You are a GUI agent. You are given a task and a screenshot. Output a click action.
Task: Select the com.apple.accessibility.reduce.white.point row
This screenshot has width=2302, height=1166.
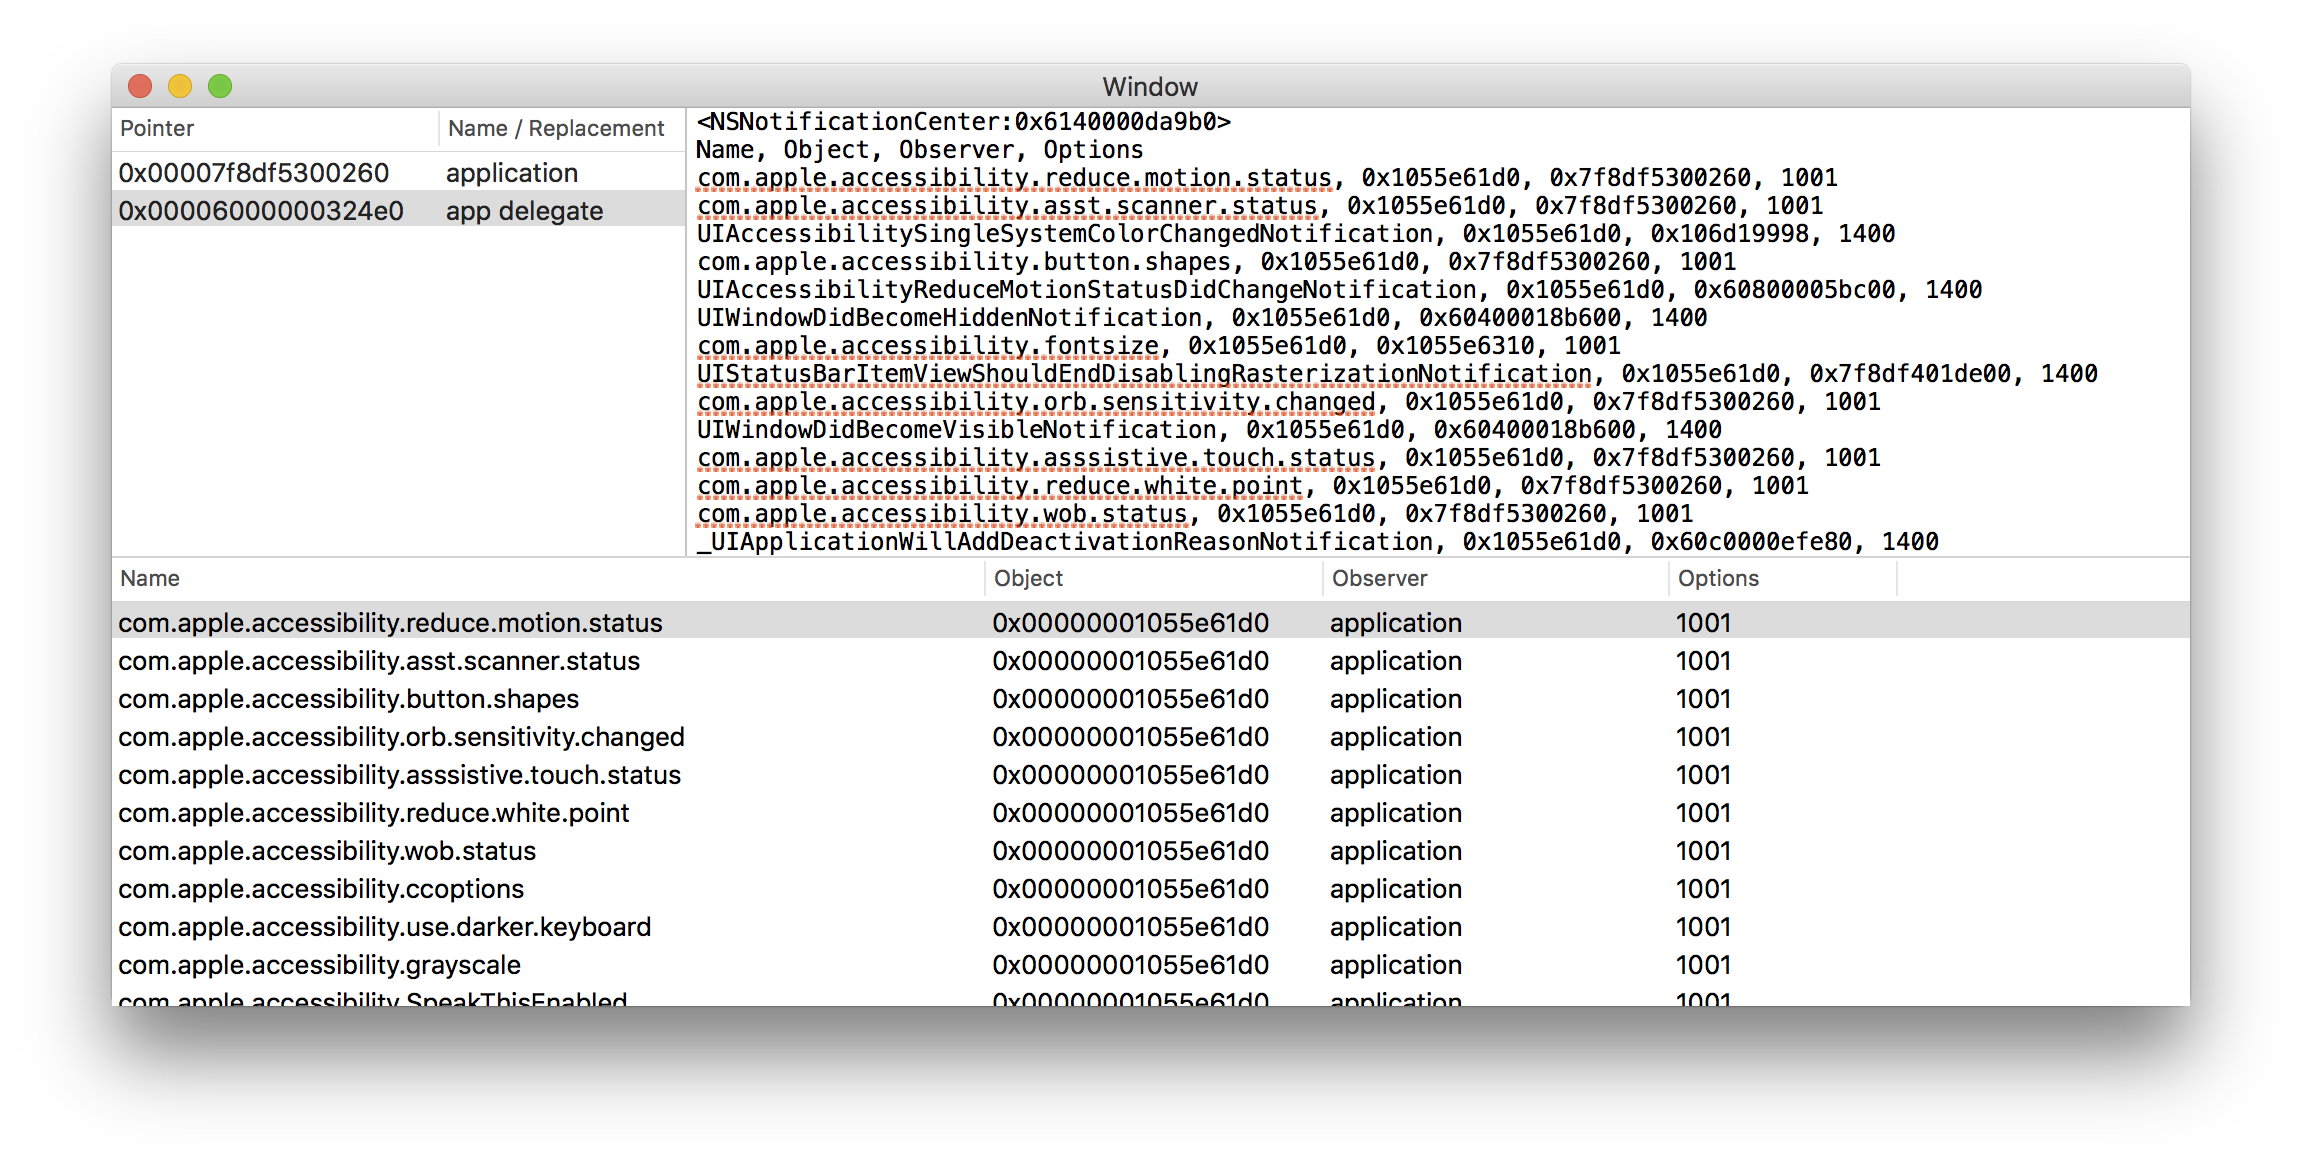[374, 813]
